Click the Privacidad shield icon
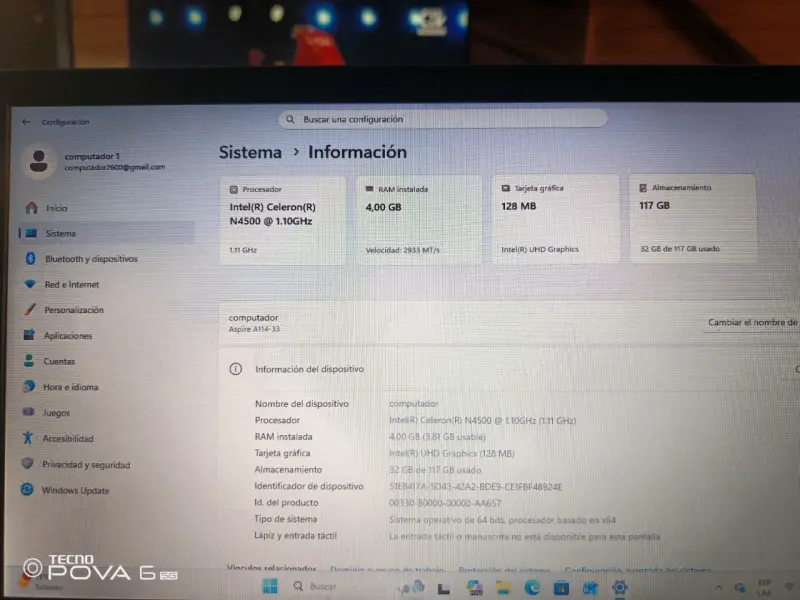This screenshot has height=600, width=800. coord(28,464)
